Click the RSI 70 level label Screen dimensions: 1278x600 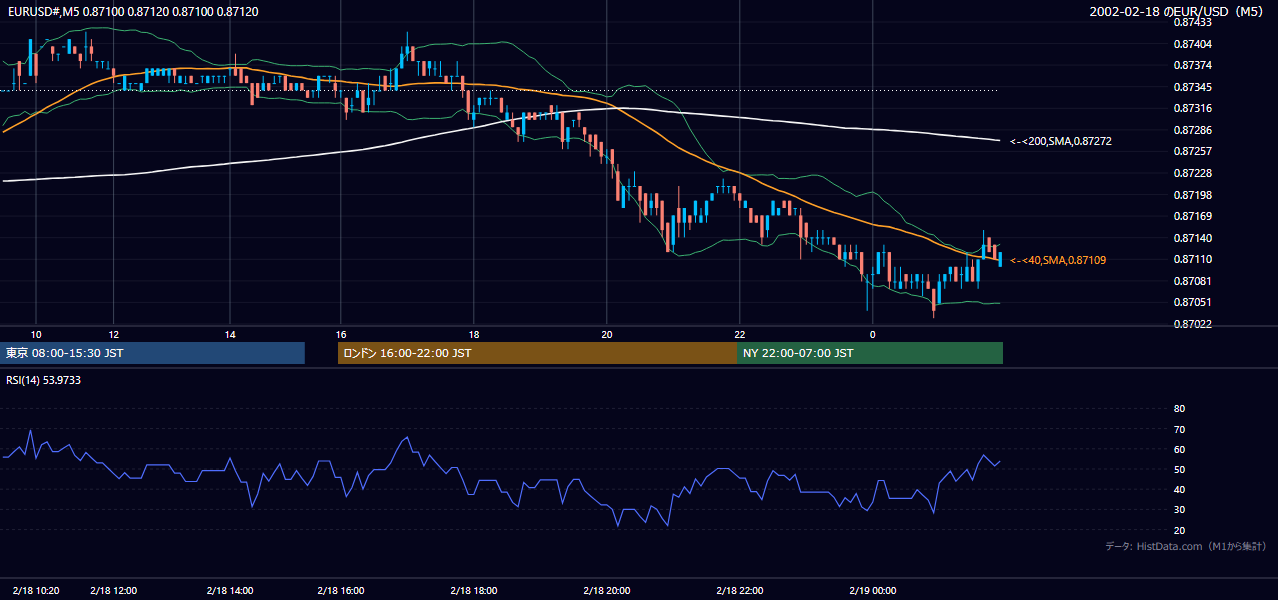tap(1179, 429)
